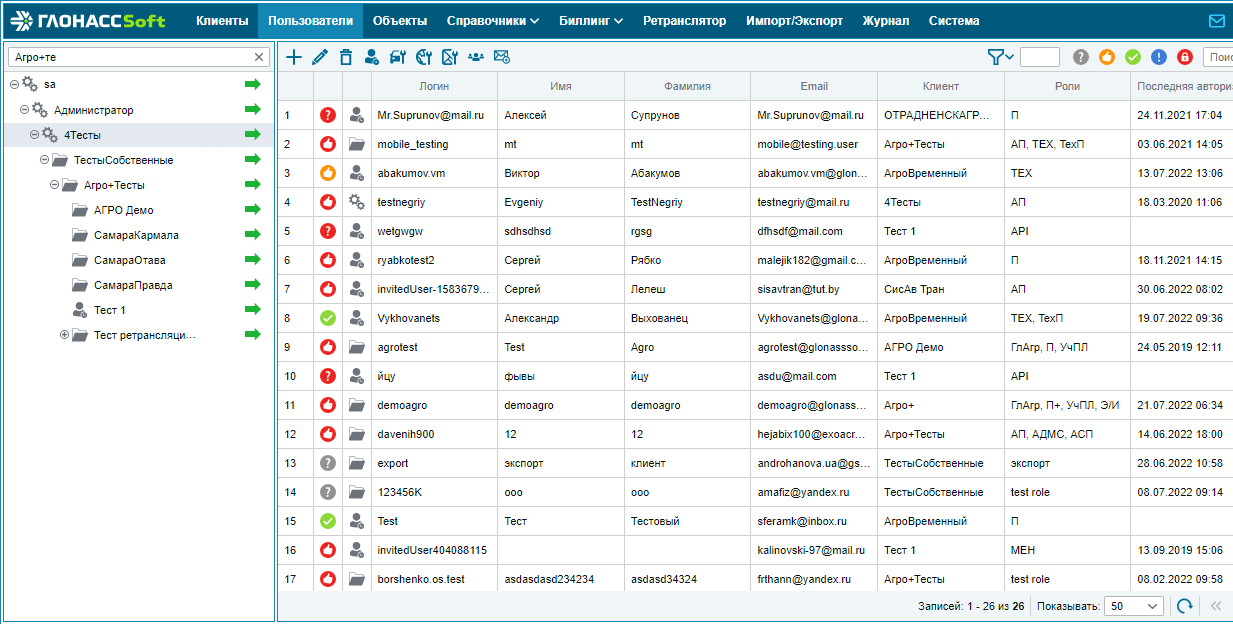Click the first-page double-arrow in the pager
Image resolution: width=1233 pixels, height=624 pixels.
(x=1217, y=606)
